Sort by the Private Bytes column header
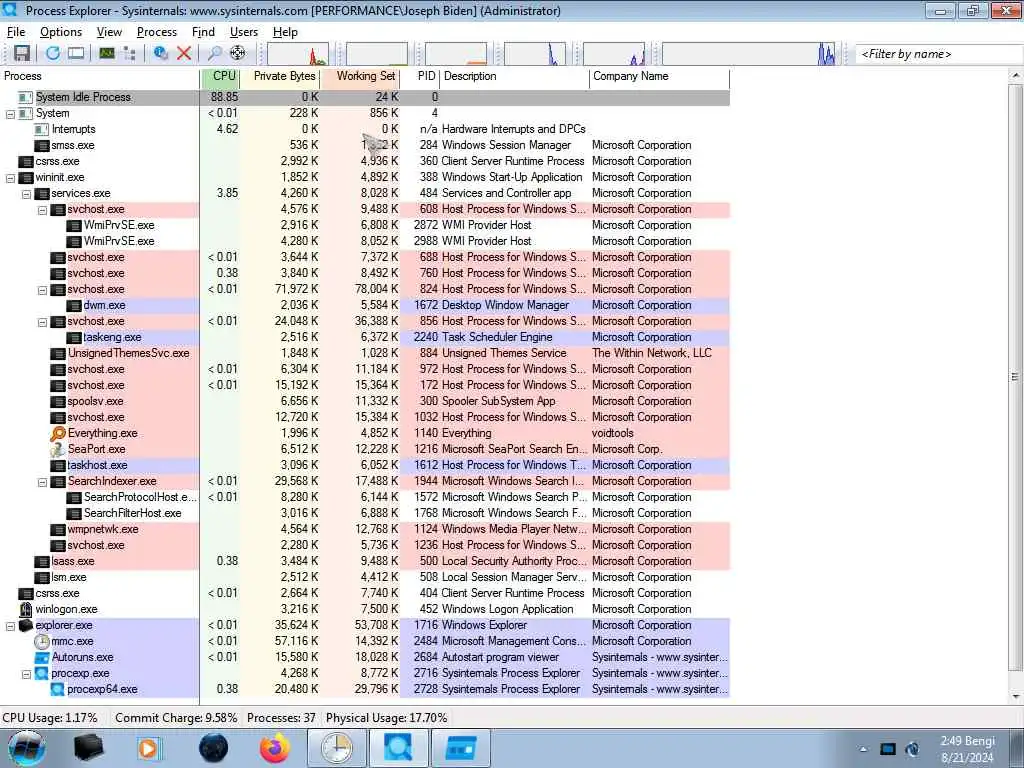1024x768 pixels. coord(280,76)
